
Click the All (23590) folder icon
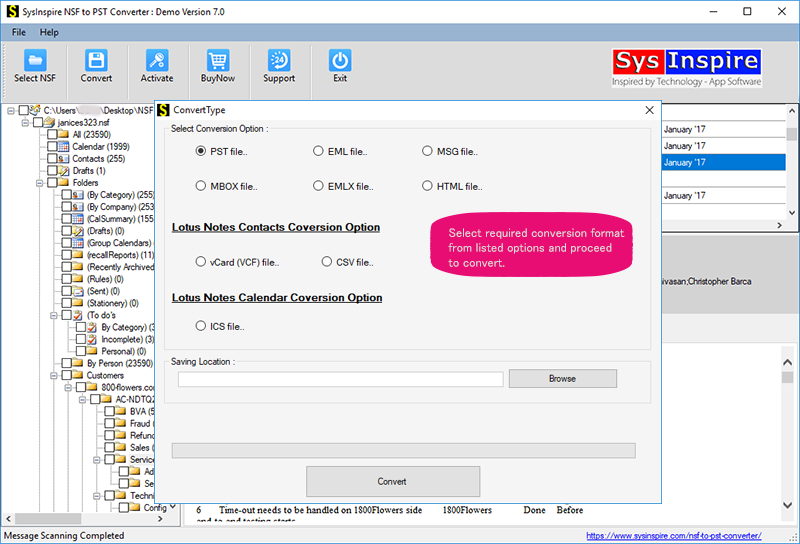[x=64, y=134]
